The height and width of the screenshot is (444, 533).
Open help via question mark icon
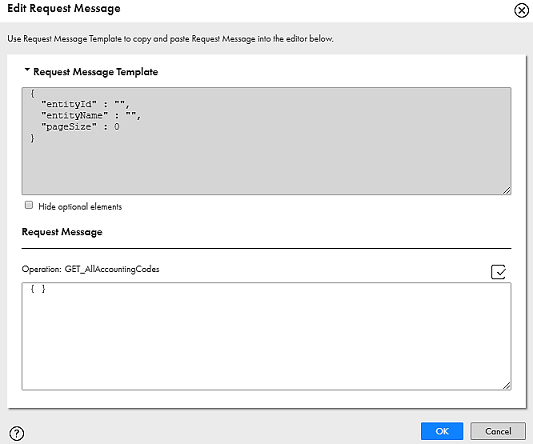pos(17,433)
